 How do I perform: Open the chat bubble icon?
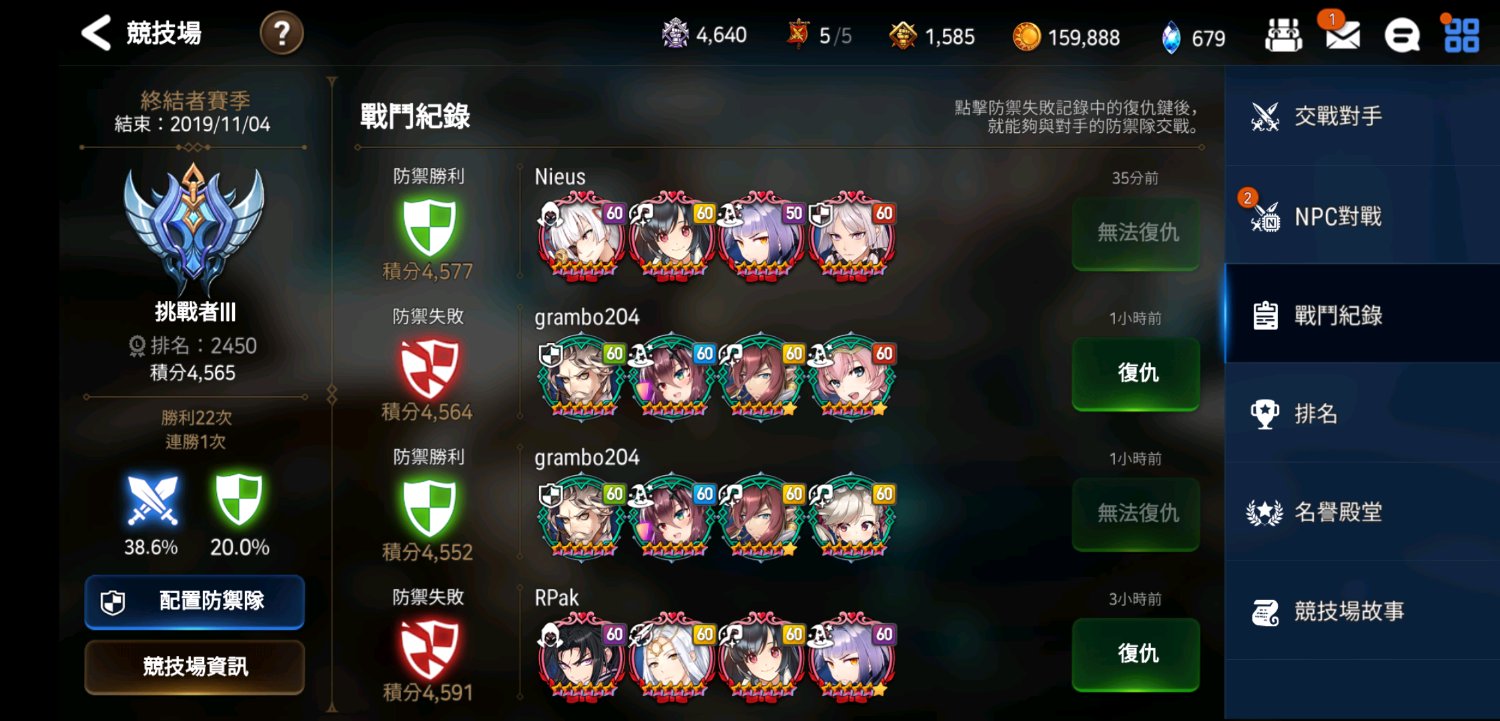click(1402, 36)
